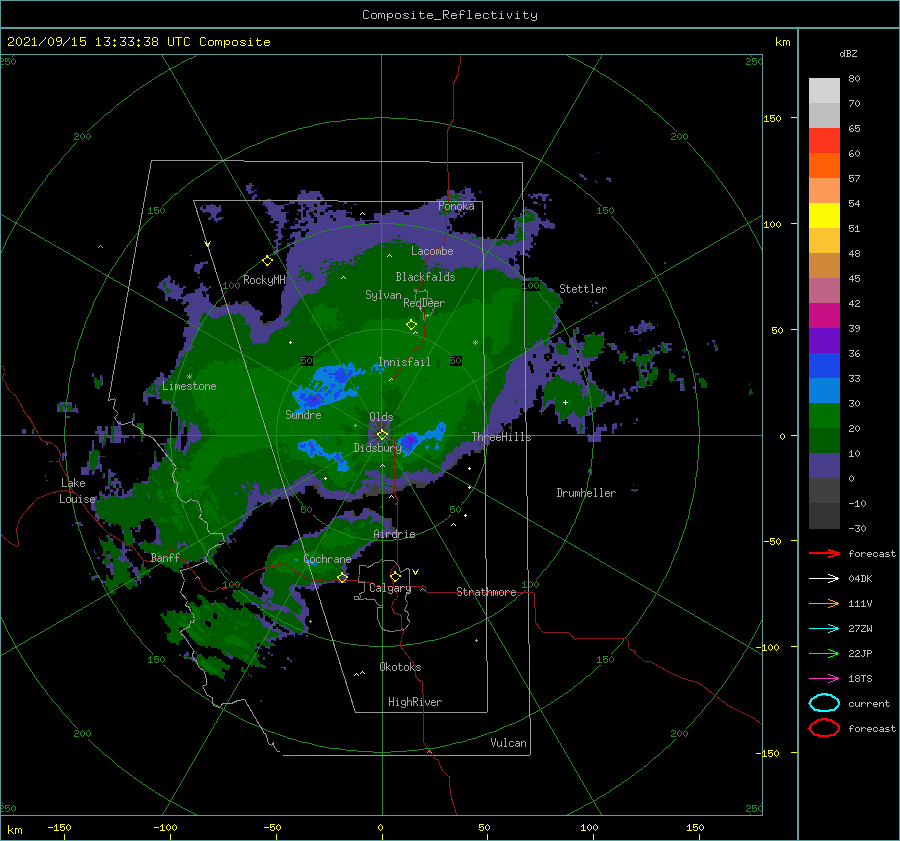Click the Composite_Reflectivity title
The width and height of the screenshot is (900, 841).
pyautogui.click(x=449, y=15)
